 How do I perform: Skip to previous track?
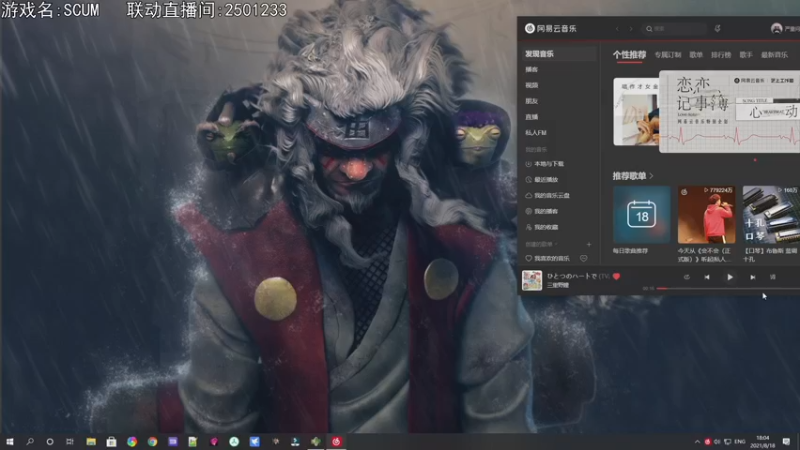click(x=707, y=277)
